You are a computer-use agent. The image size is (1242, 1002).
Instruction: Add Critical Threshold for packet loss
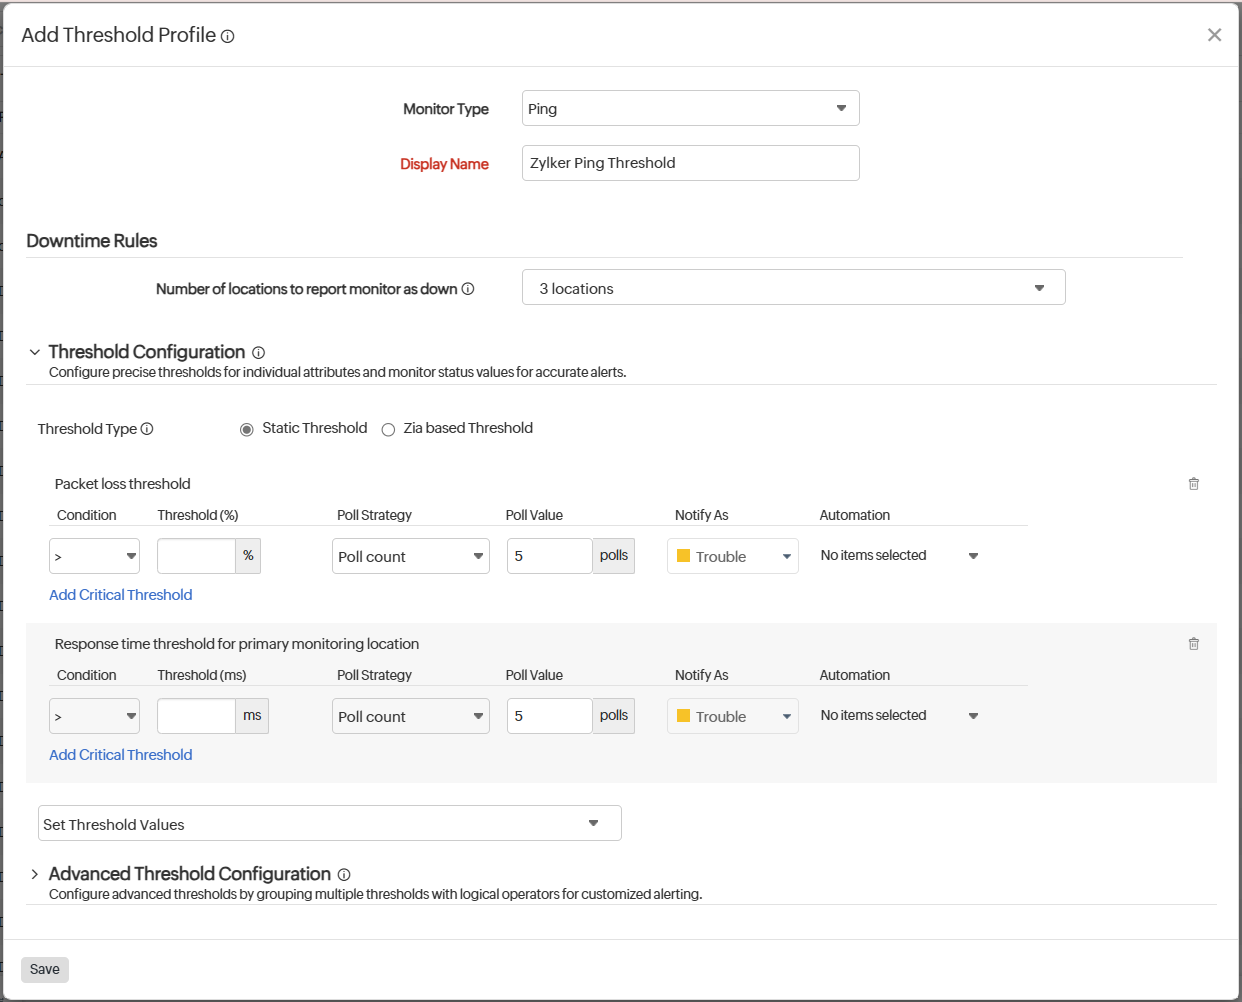[x=120, y=594]
